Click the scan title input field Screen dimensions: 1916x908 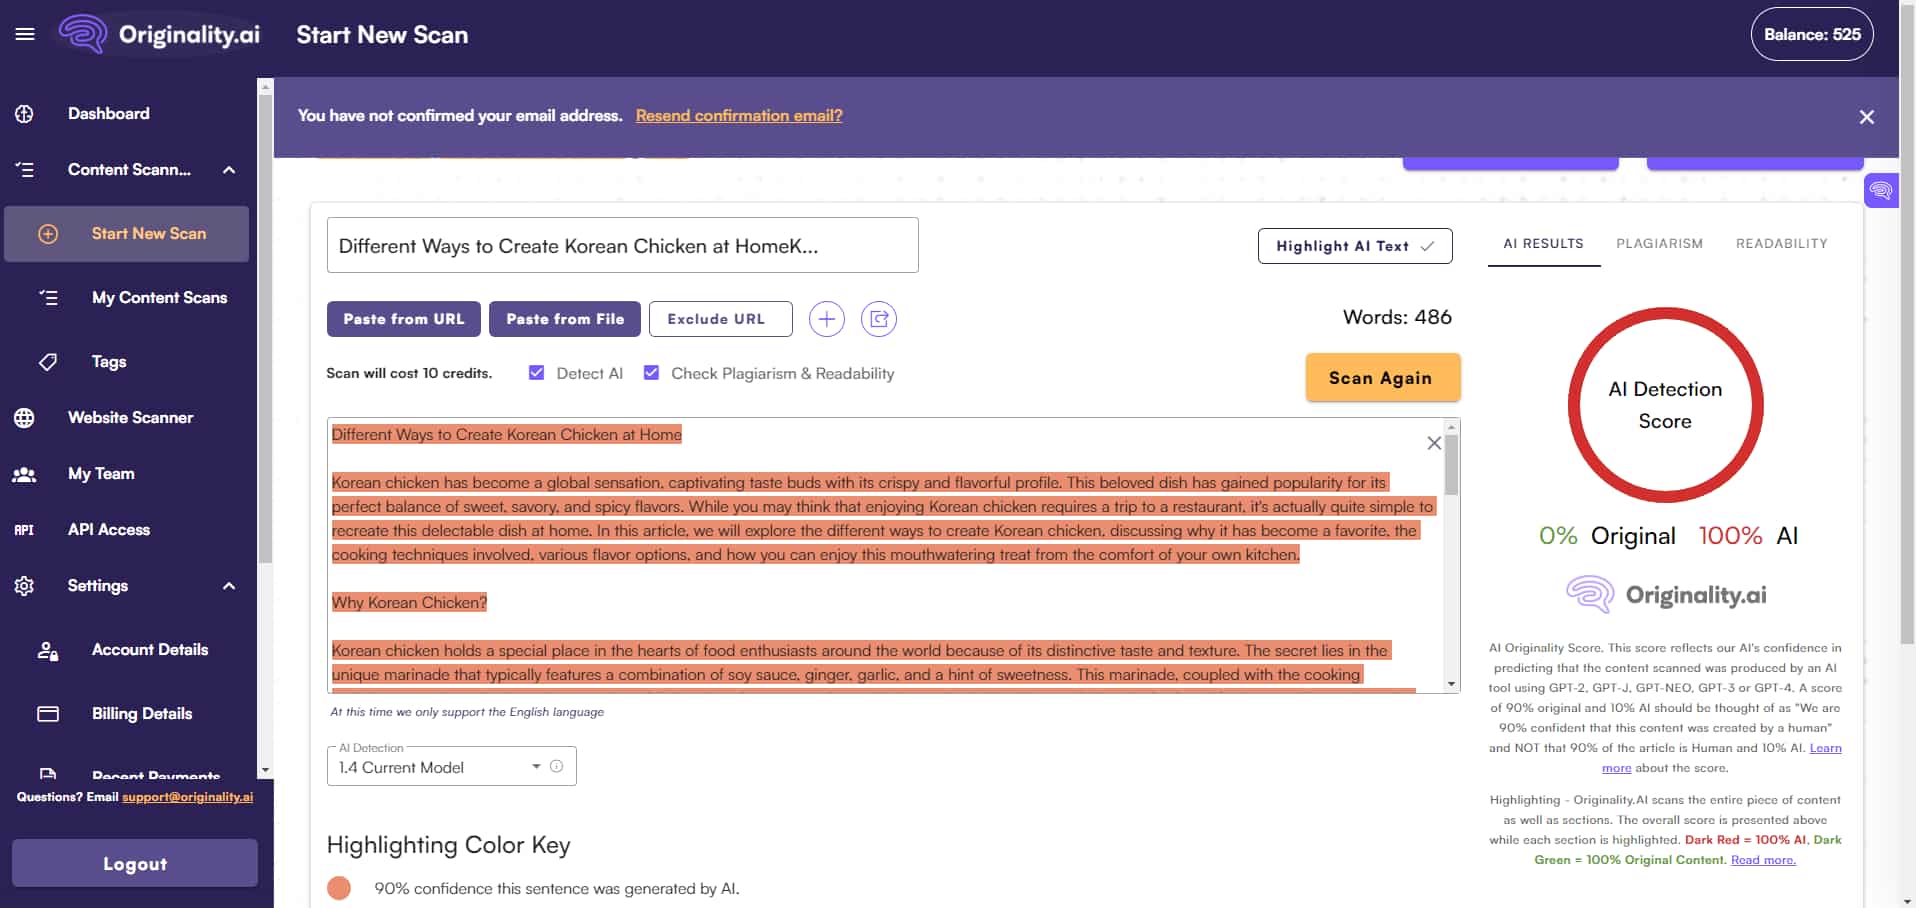(622, 245)
